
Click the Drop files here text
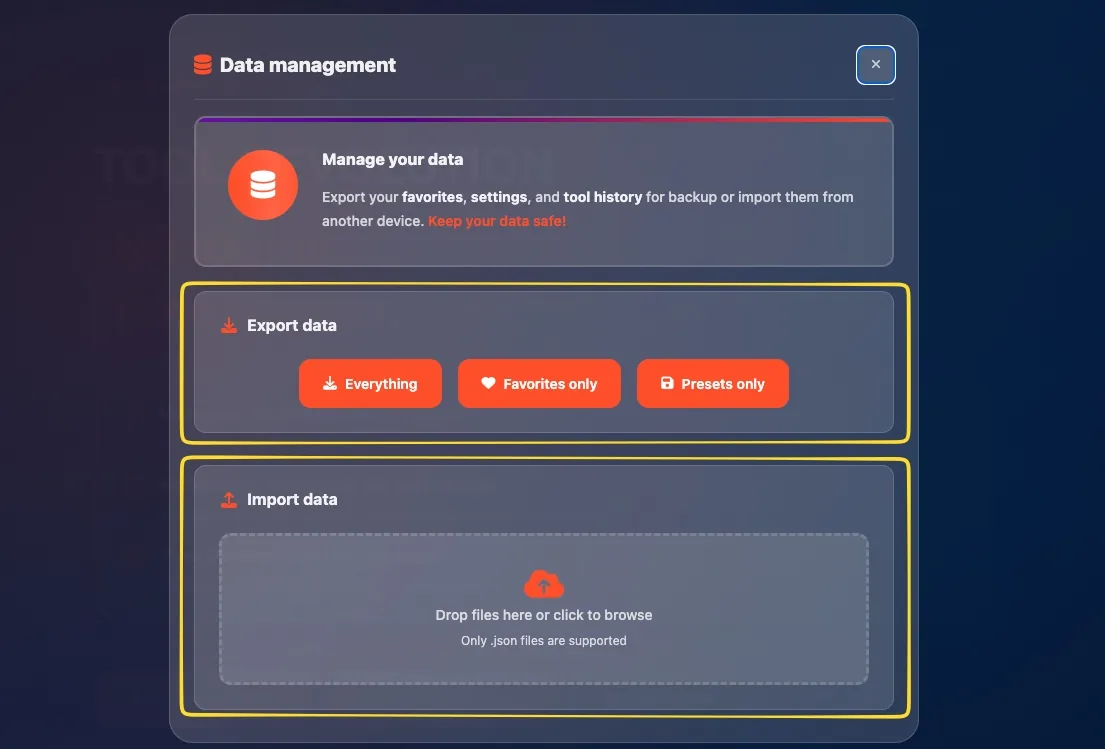click(544, 615)
